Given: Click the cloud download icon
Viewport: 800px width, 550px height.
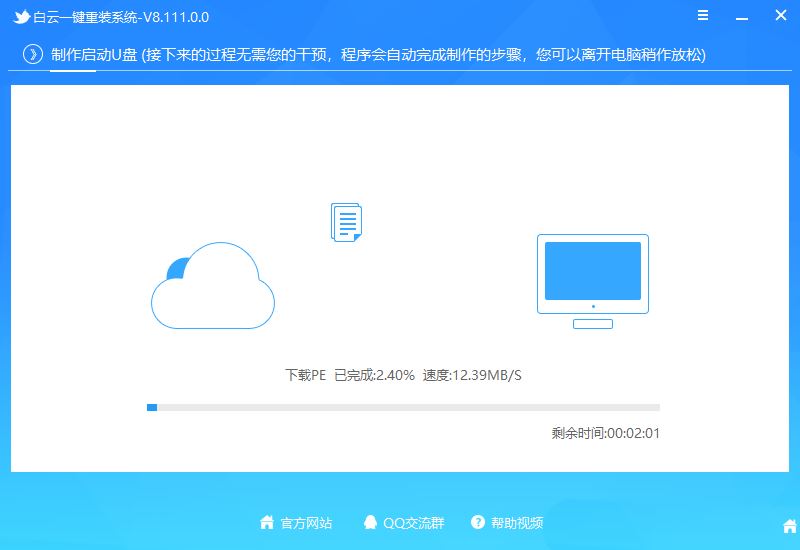Looking at the screenshot, I should click(212, 286).
